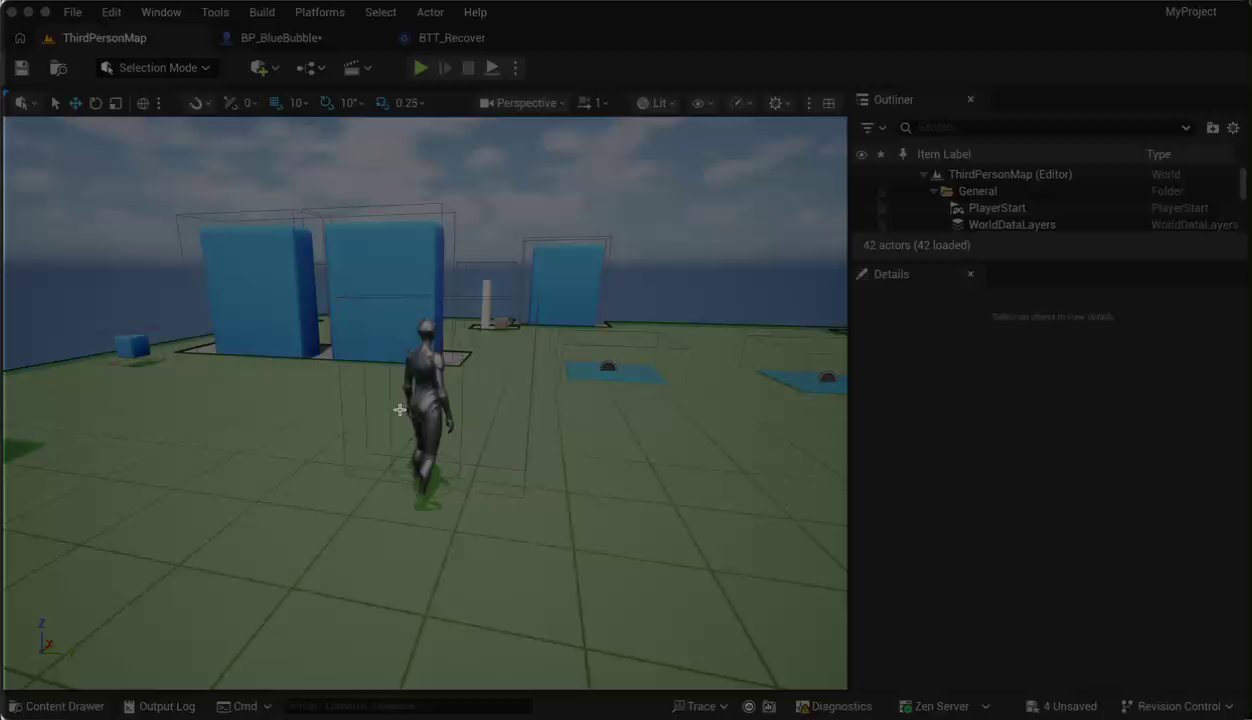The image size is (1252, 720).
Task: Activate the Scale gizmo tool
Action: tap(116, 103)
